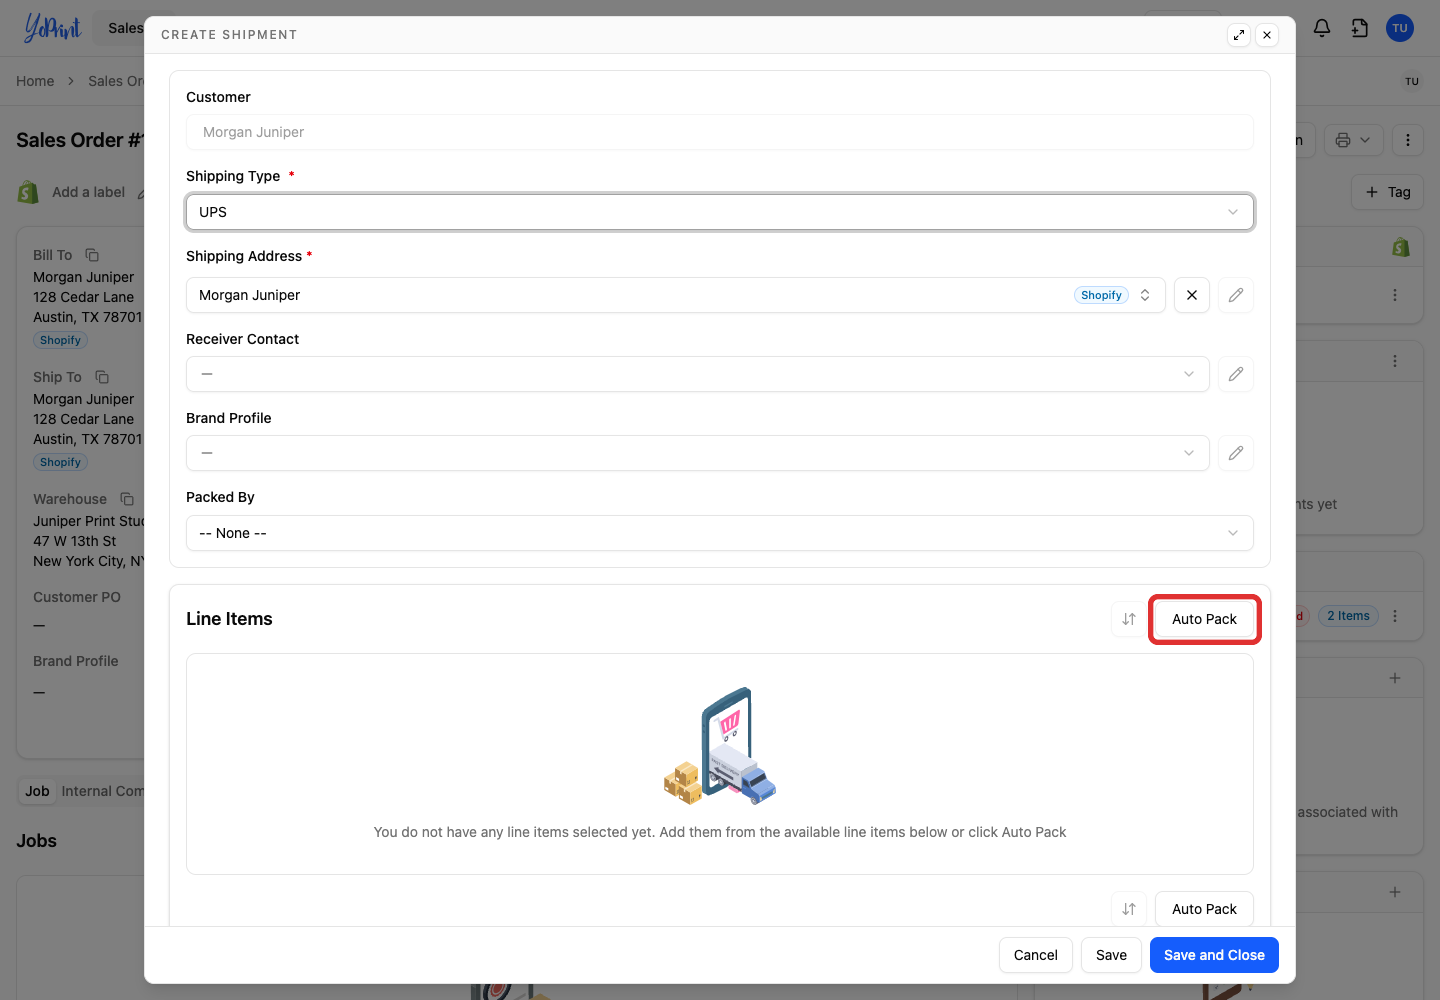Click Add a label
This screenshot has width=1440, height=1000.
pos(88,192)
